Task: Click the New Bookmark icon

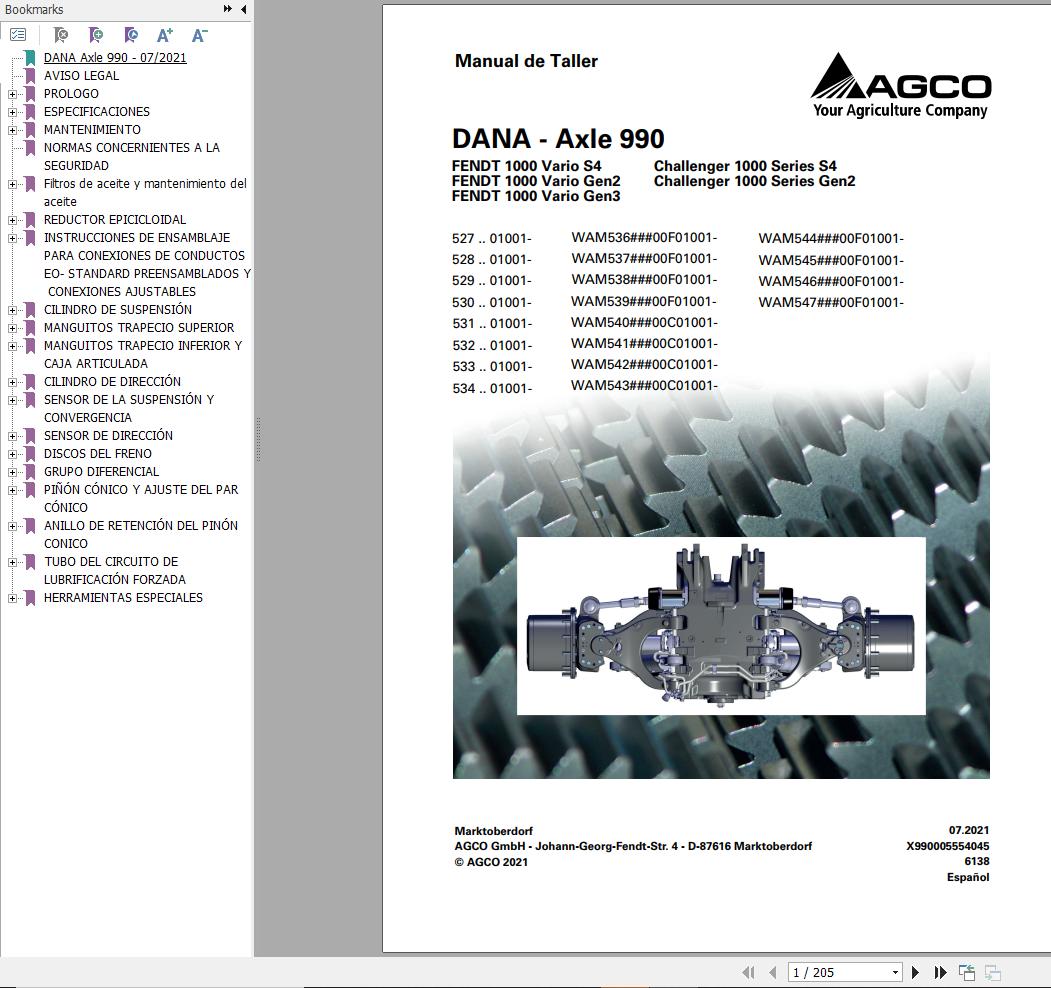Action: [x=97, y=35]
